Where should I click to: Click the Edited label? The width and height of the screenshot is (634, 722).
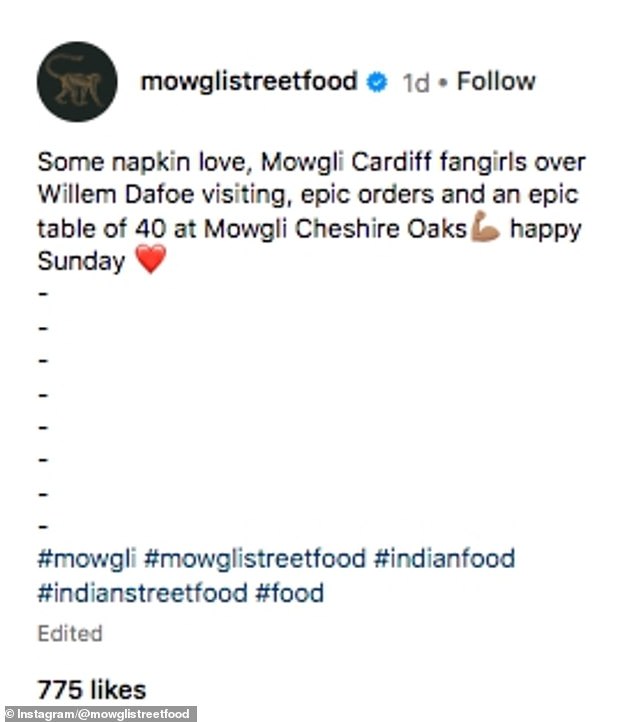(x=70, y=634)
